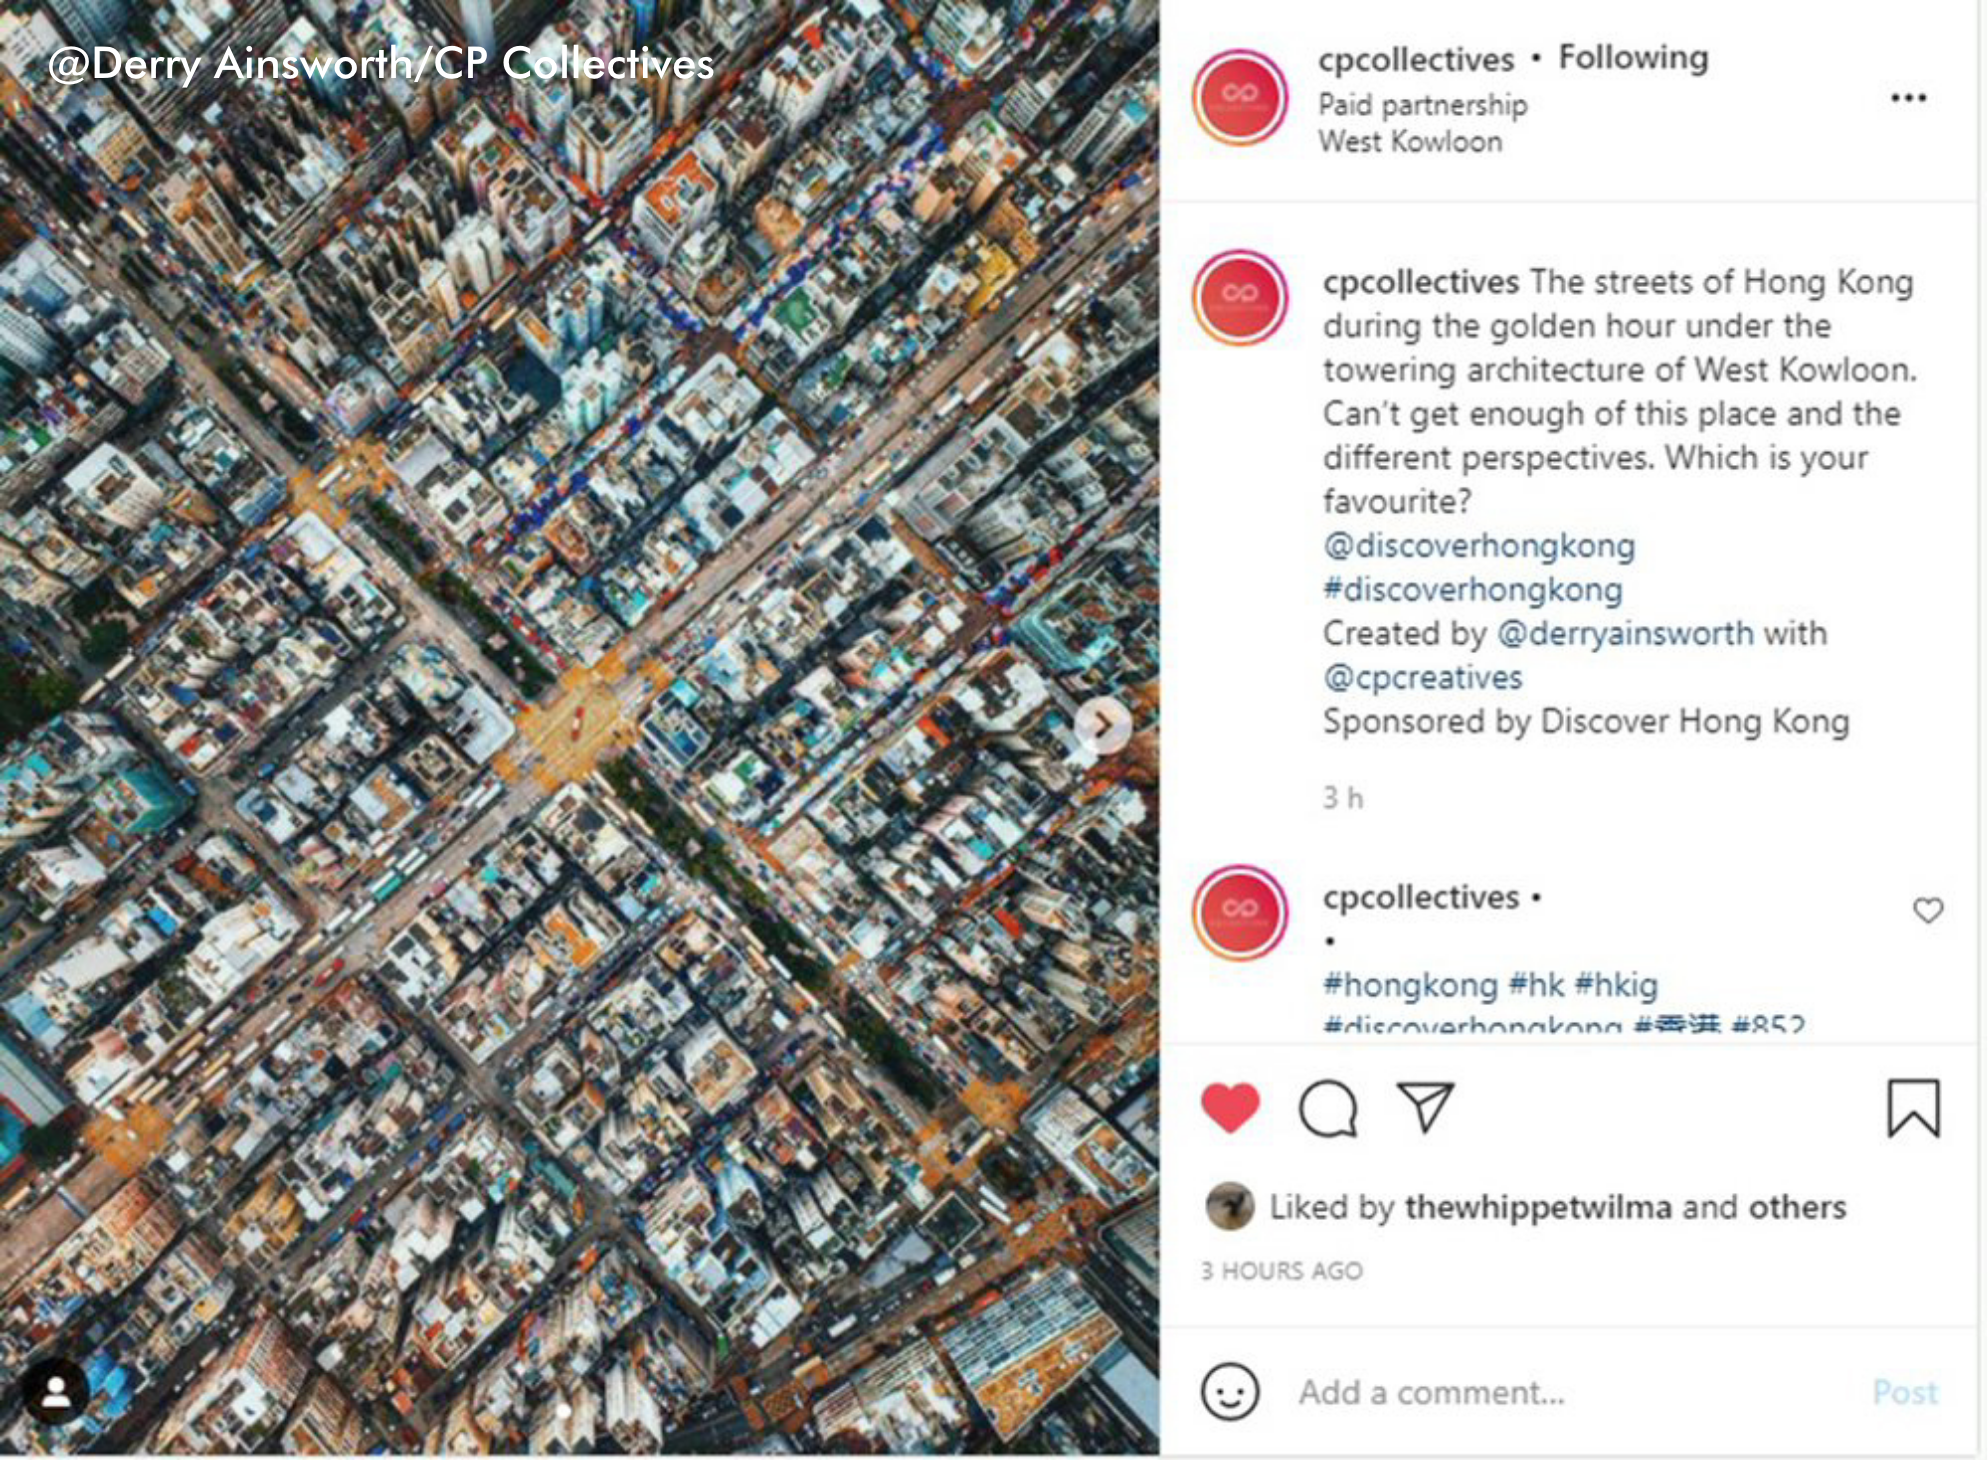
Task: Open the emoji picker smiley icon
Action: click(x=1229, y=1391)
